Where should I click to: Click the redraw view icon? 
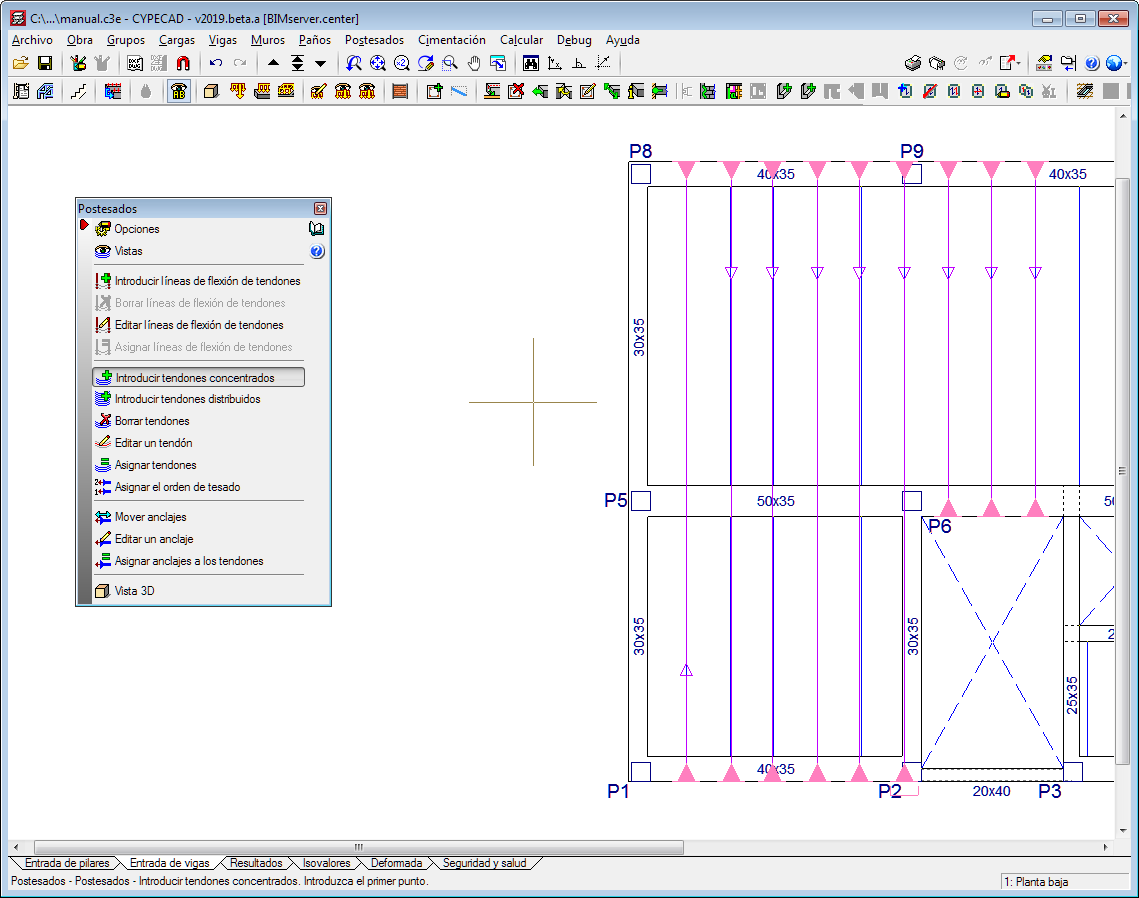[426, 63]
